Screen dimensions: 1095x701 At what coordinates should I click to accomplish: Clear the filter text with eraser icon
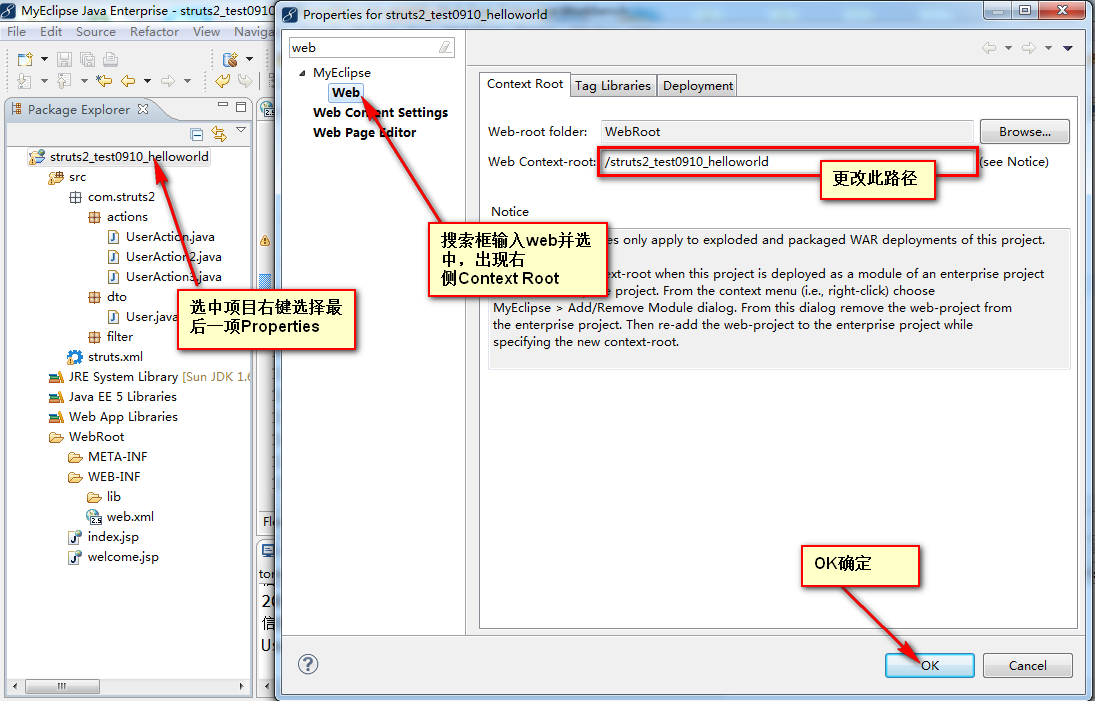point(445,47)
